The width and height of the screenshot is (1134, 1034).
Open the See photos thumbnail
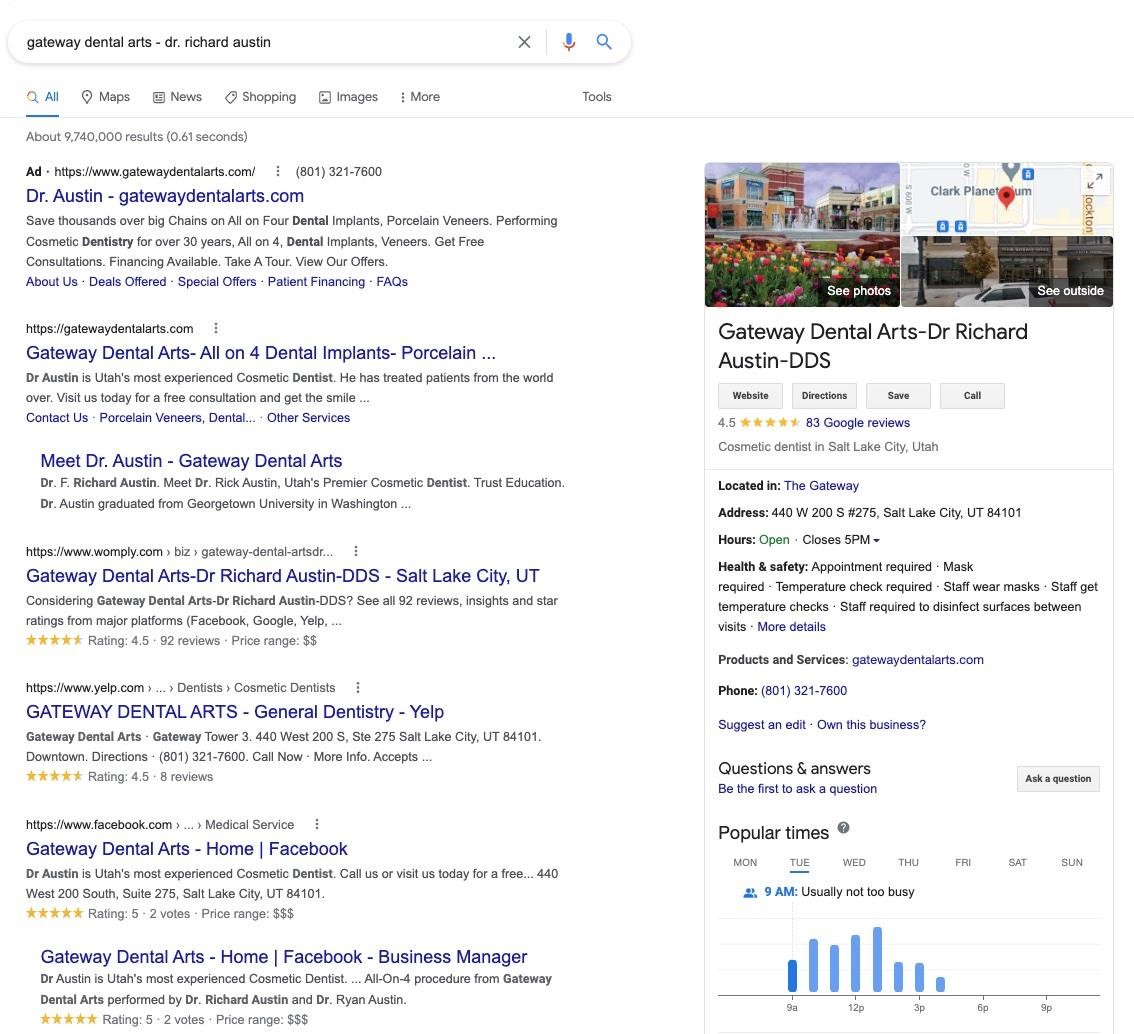click(x=802, y=235)
